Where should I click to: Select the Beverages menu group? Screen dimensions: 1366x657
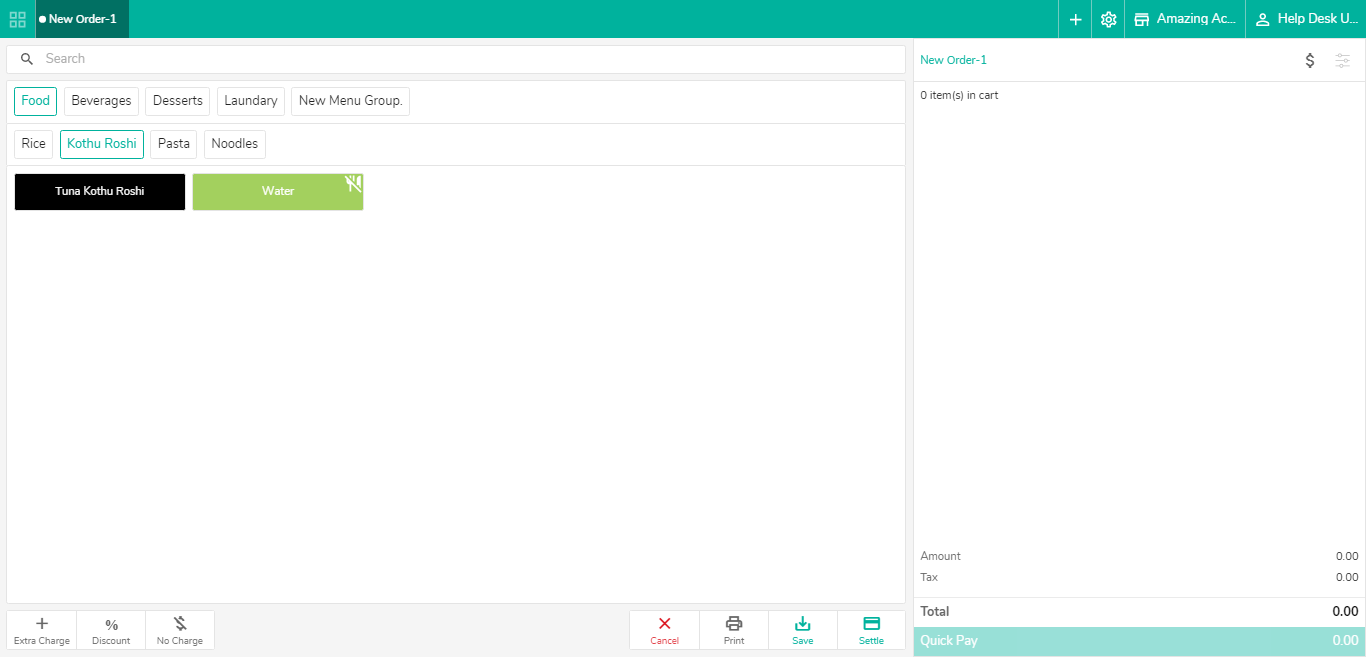click(x=101, y=101)
